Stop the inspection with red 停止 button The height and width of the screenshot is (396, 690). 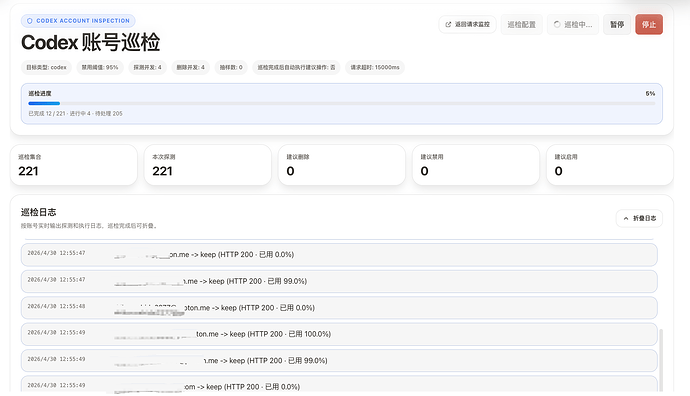point(649,25)
